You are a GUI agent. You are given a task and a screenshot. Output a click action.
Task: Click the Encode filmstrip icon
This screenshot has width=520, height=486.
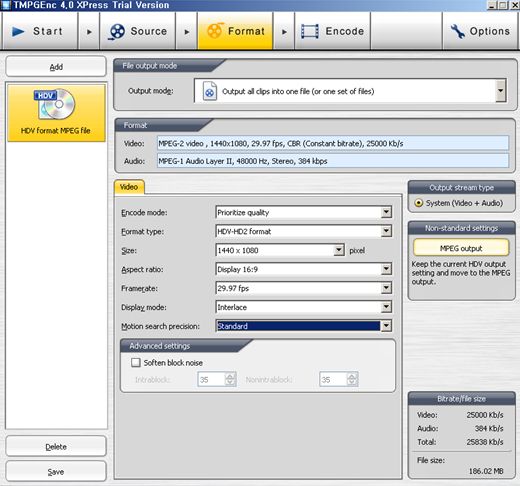[310, 31]
